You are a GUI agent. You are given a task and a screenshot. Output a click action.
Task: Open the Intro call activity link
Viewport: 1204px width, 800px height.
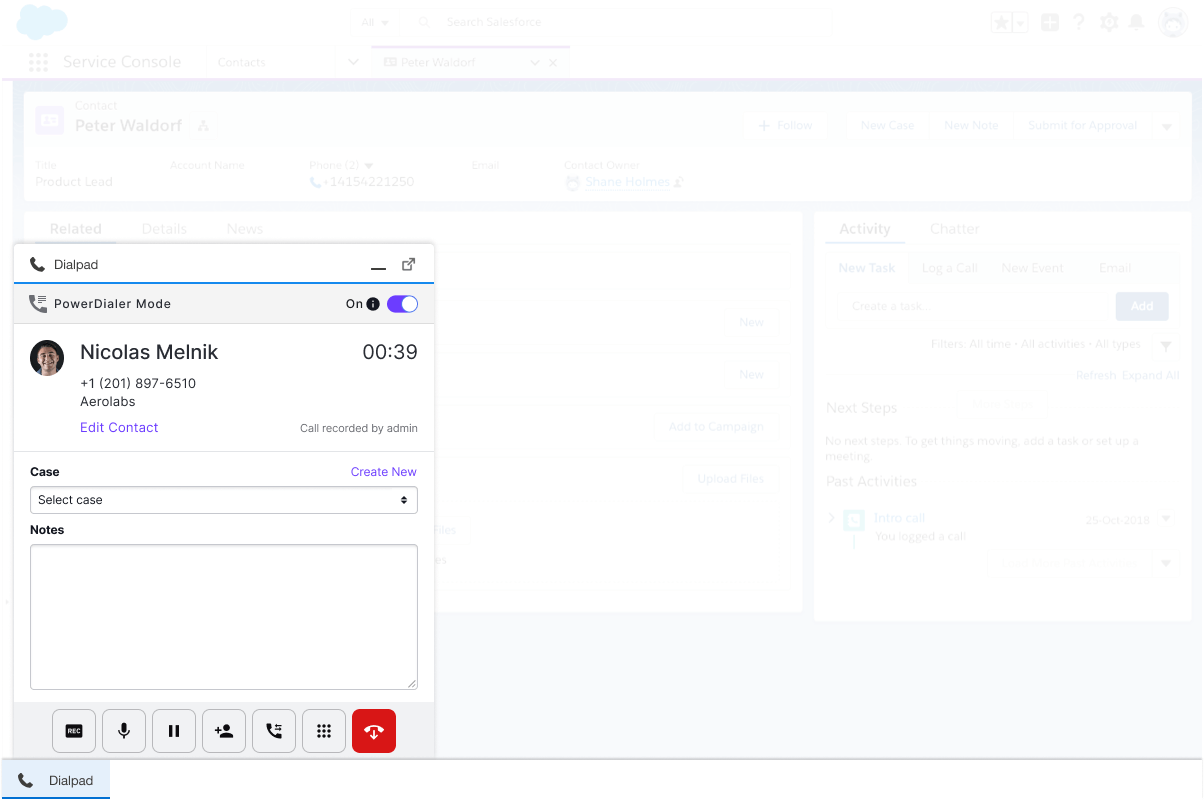click(900, 518)
